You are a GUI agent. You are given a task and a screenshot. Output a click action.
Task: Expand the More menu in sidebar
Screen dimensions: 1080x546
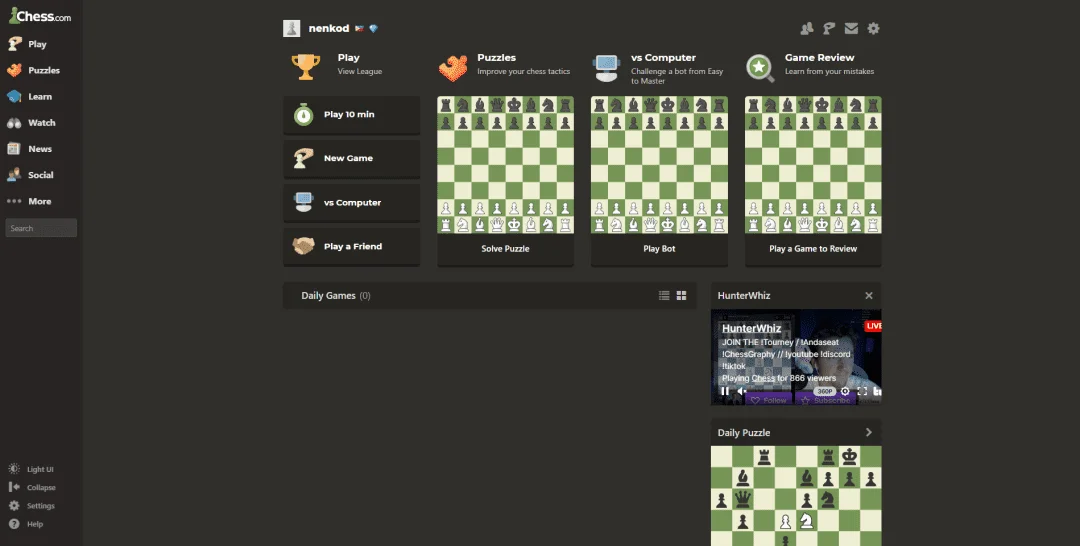41,201
